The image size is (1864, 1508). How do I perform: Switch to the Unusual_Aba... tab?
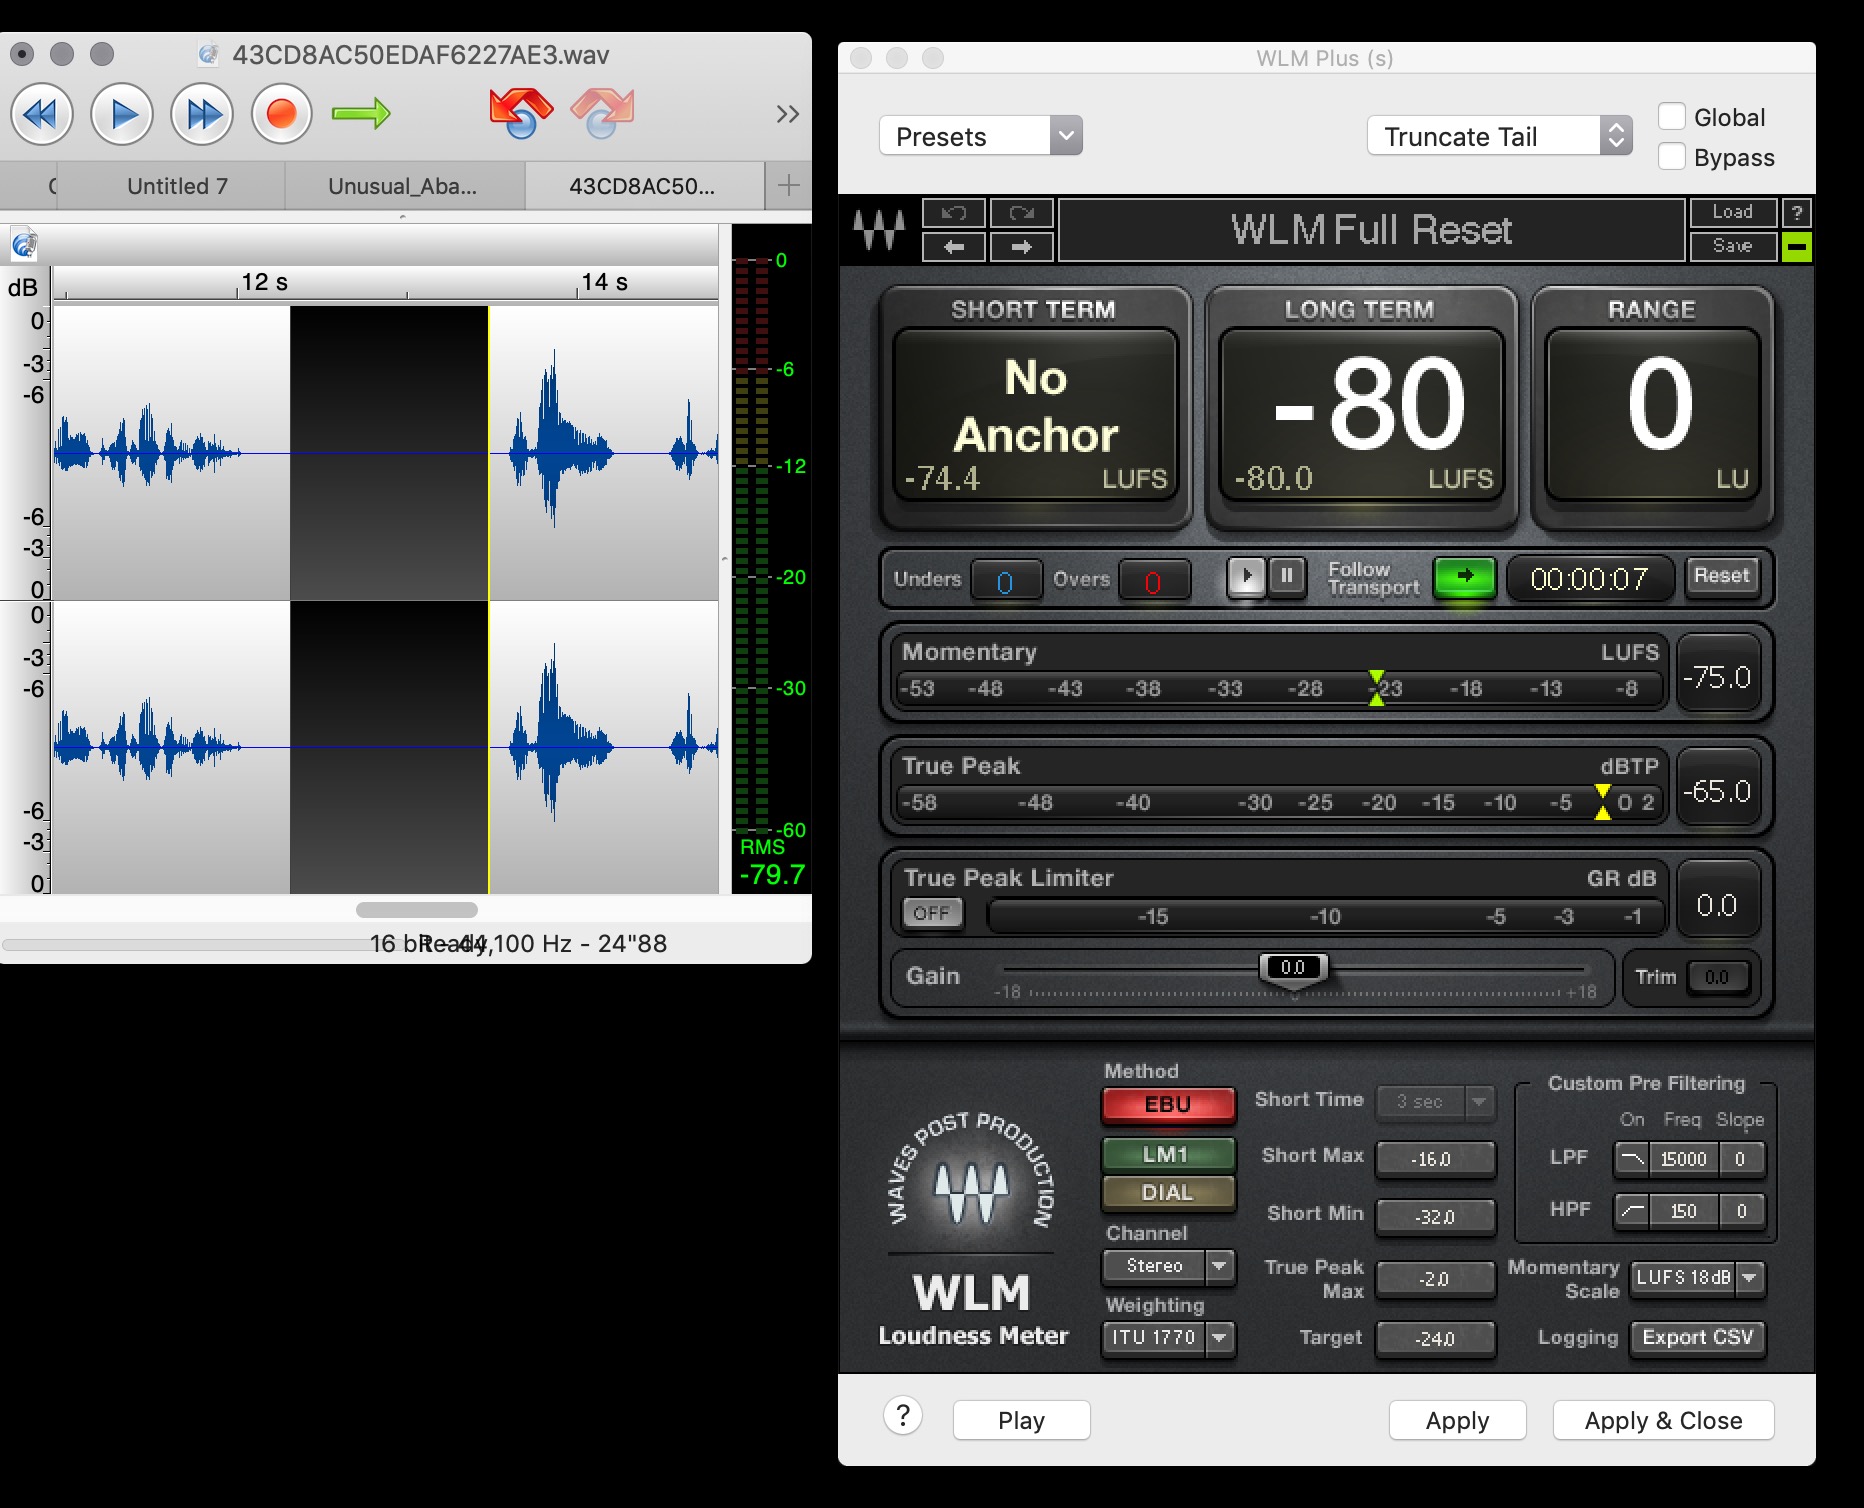(x=402, y=186)
